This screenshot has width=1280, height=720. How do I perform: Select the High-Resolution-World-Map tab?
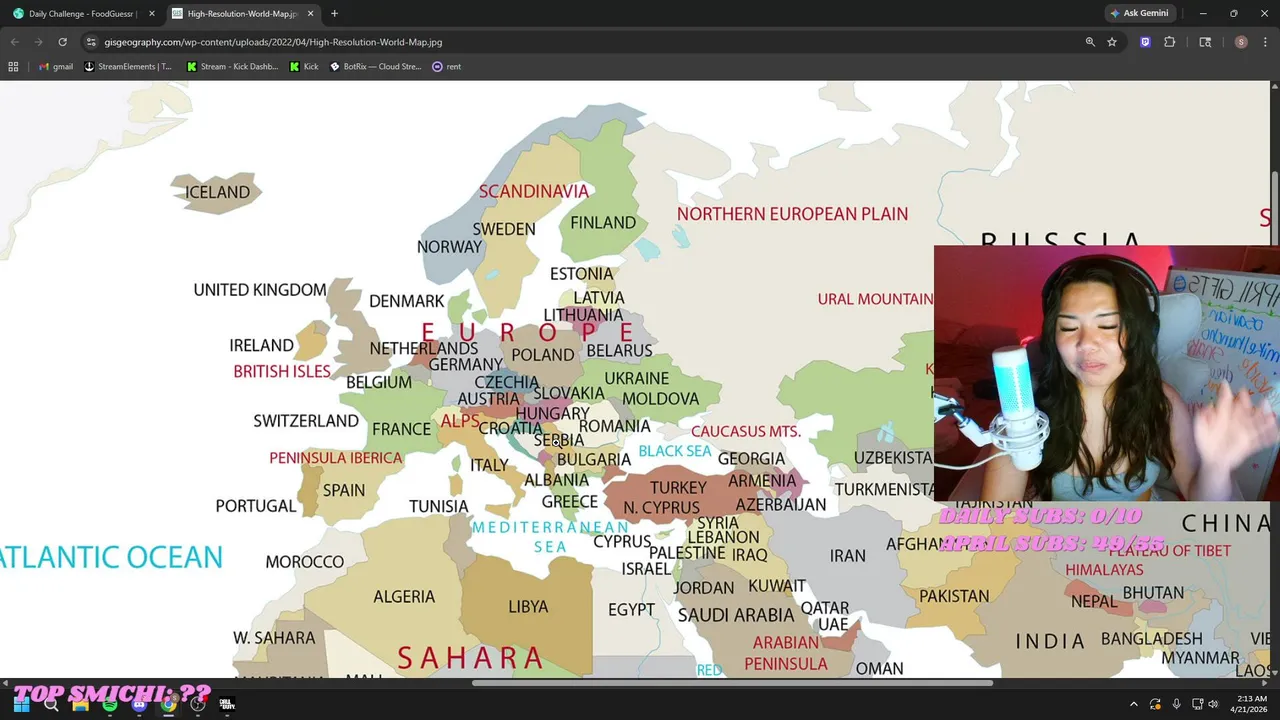[x=243, y=14]
